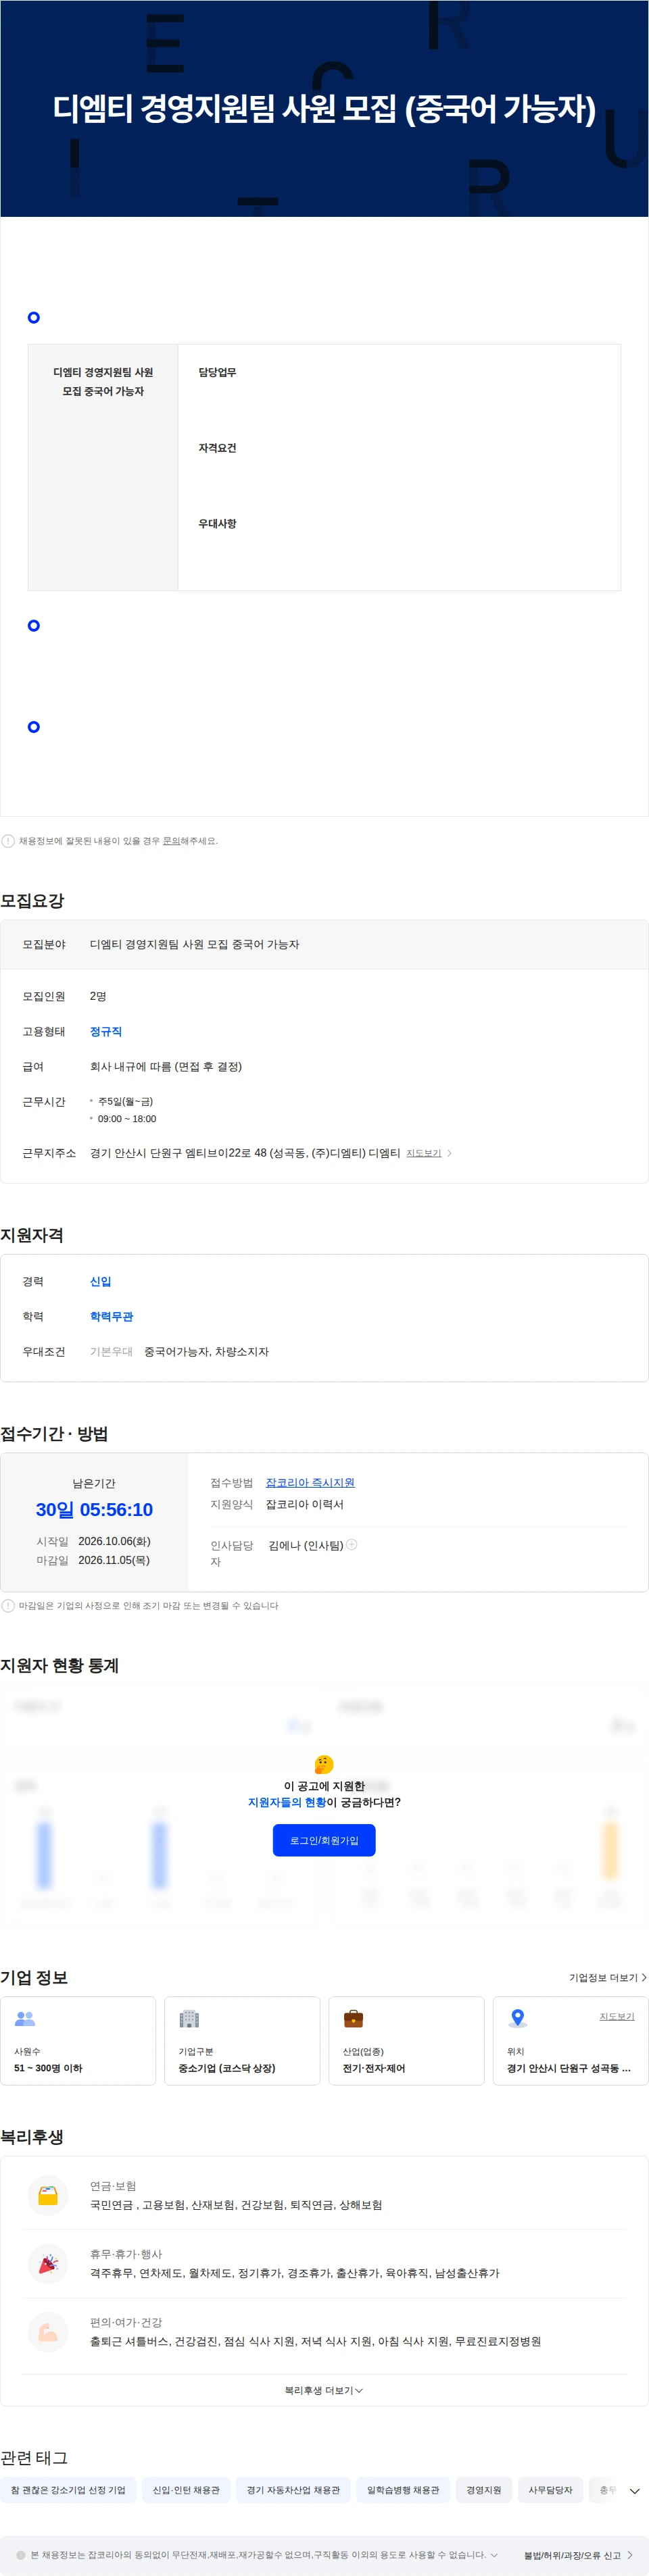
Task: Open 지도보기 on the 위치 card
Action: [617, 2016]
